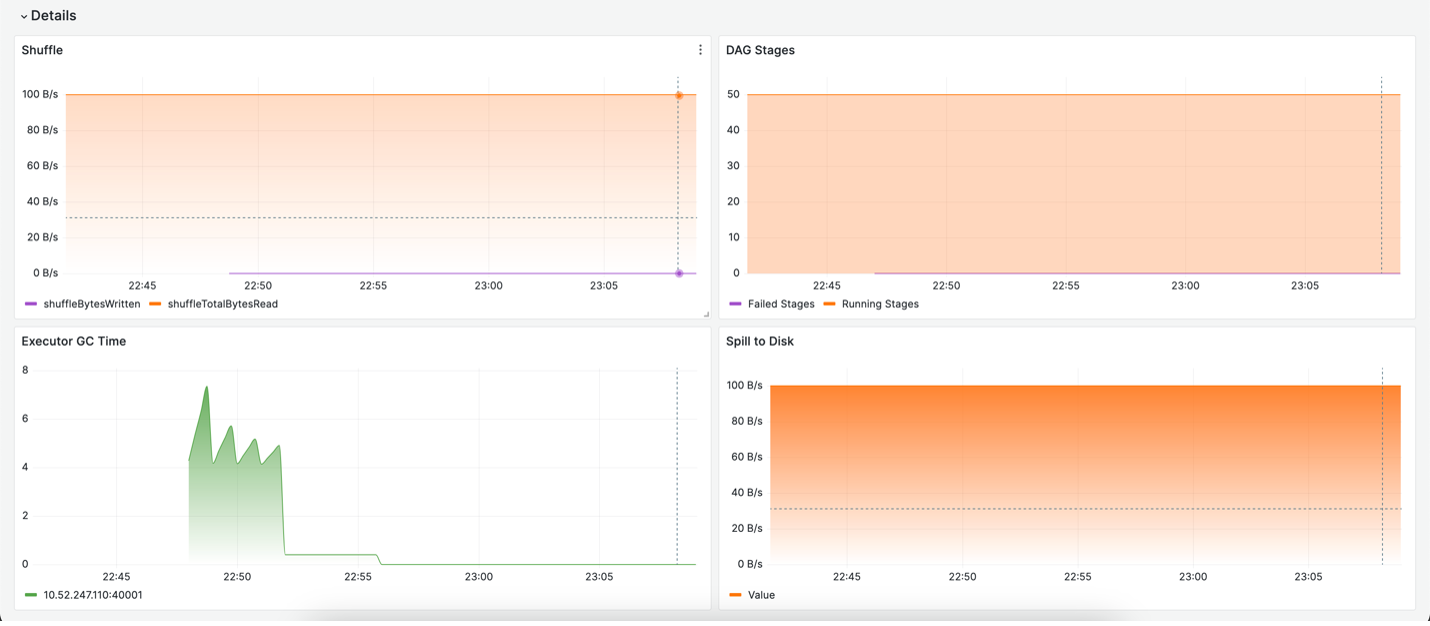Click the Details row collapse chevron
This screenshot has height=626, width=1430.
22,15
